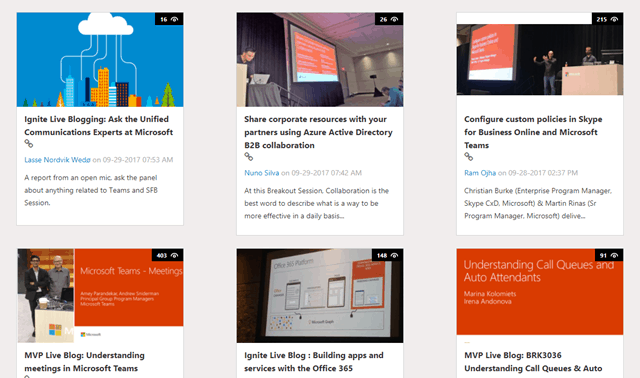Open the Microsoft Teams Meetings slide thumbnail
The image size is (640, 378).
point(100,296)
